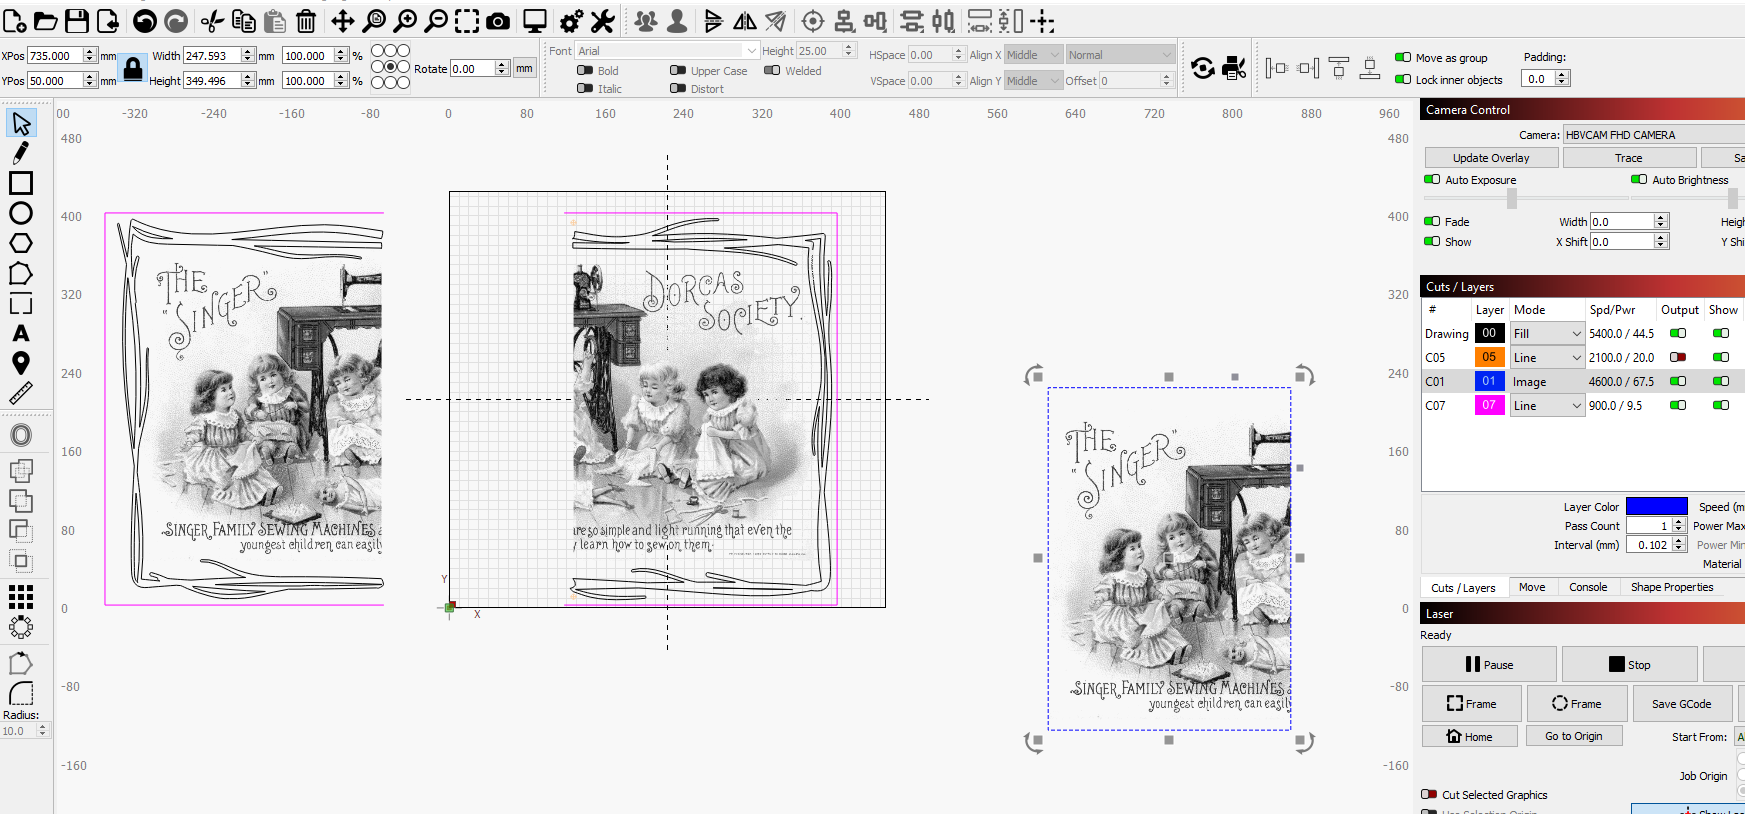Toggle Show switch for C07 layer
Screen dimensions: 1745x814
[x=1721, y=406]
